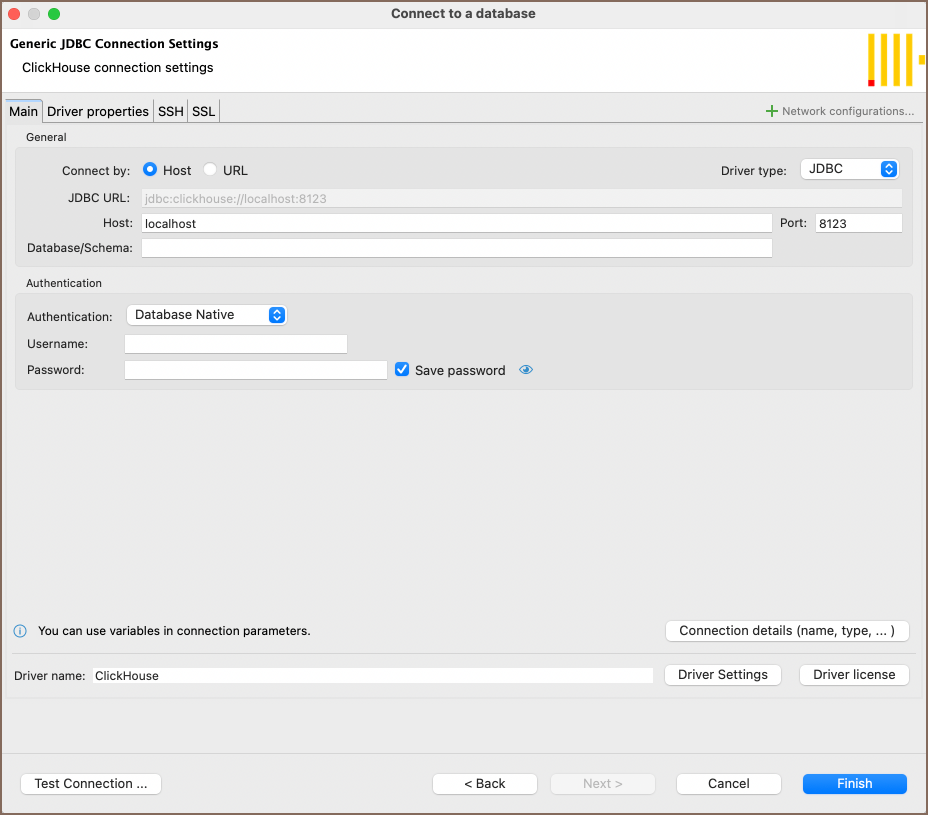This screenshot has height=815, width=928.
Task: Go to the SSL tab
Action: pos(203,111)
